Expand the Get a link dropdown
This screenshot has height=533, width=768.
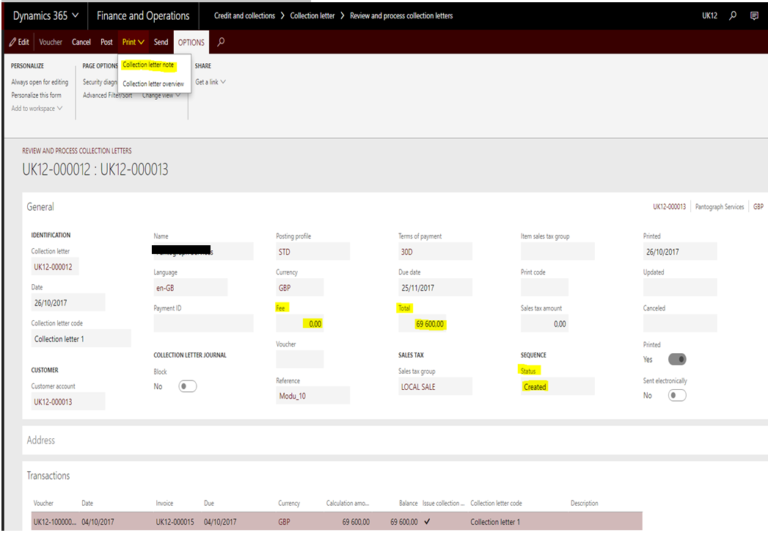(210, 82)
